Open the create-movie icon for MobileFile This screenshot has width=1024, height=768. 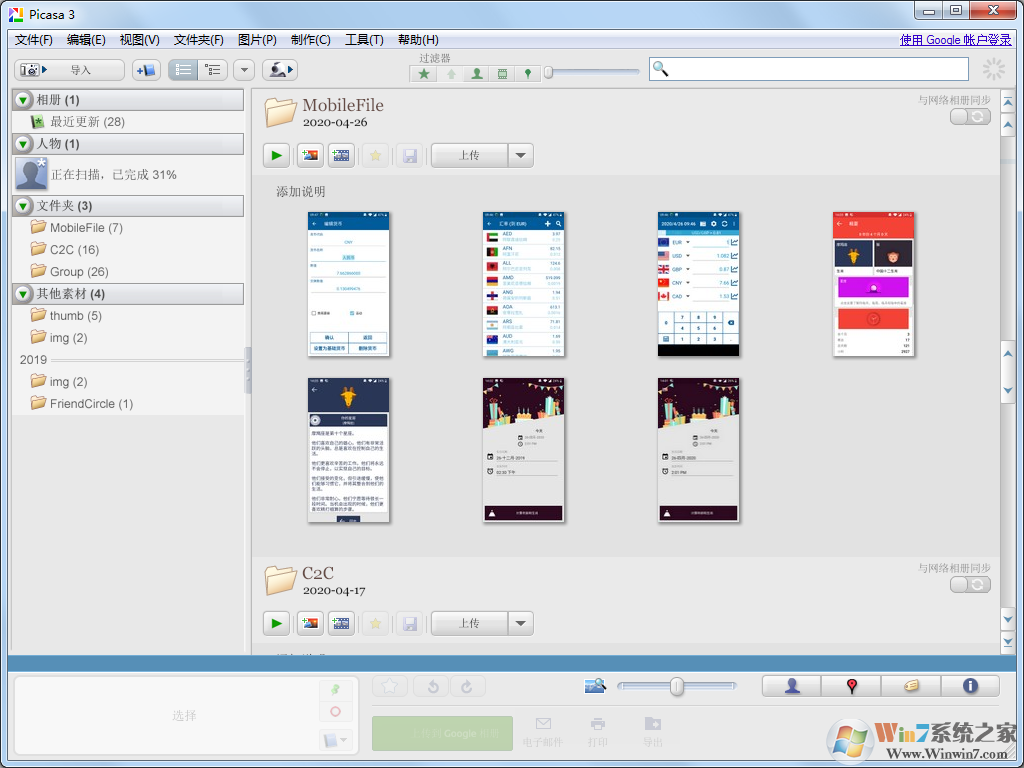click(x=340, y=155)
